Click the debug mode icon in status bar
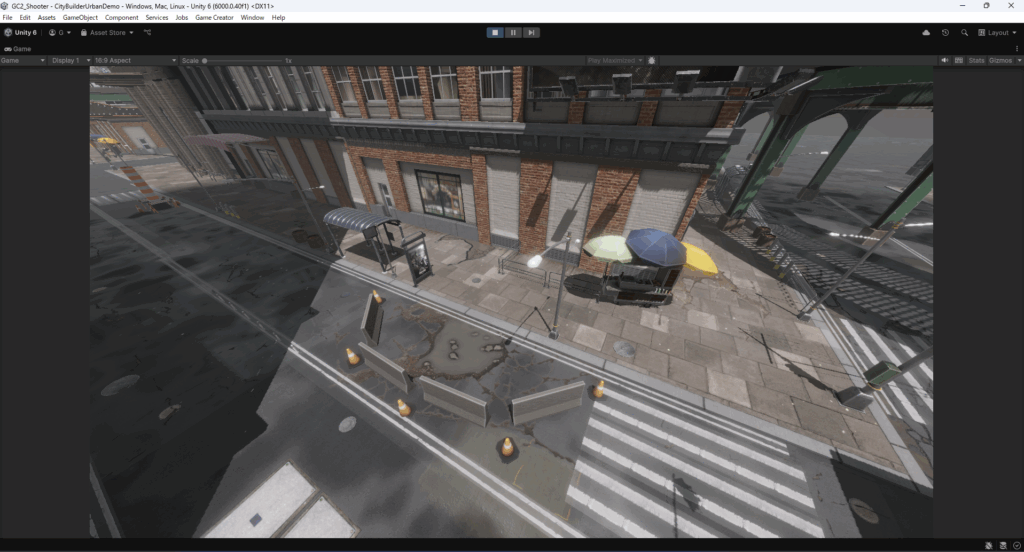The image size is (1024, 552). pyautogui.click(x=987, y=545)
